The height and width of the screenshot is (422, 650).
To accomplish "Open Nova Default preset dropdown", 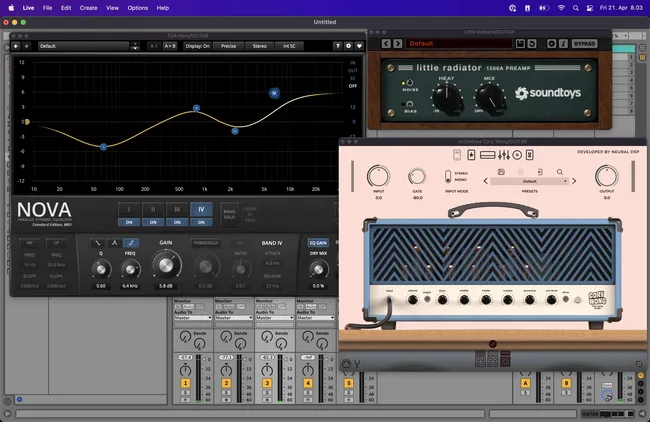I will pos(84,46).
